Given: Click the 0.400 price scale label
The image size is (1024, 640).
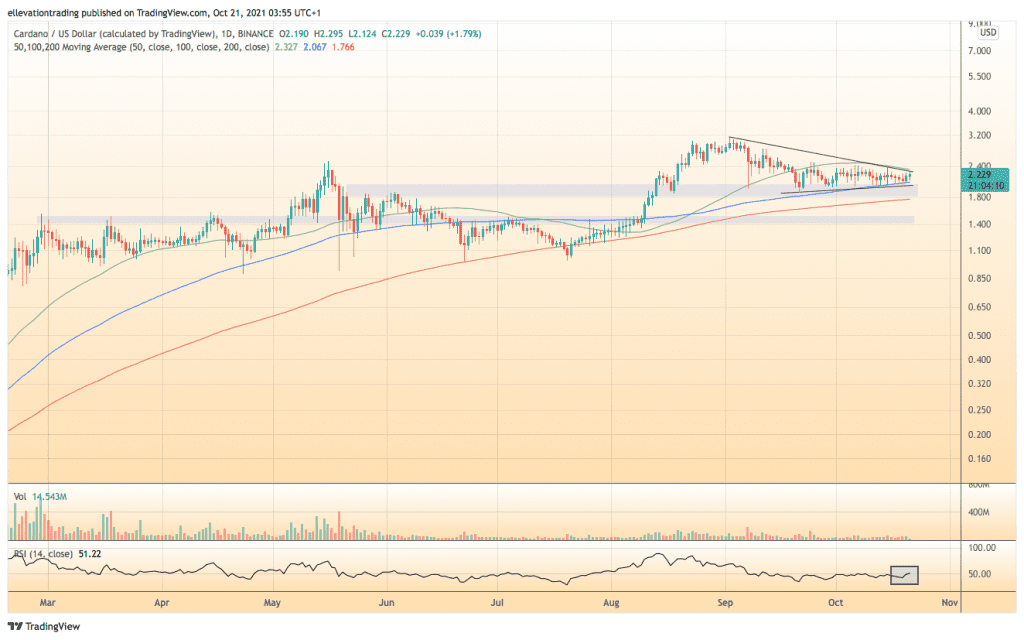Looking at the screenshot, I should [979, 360].
